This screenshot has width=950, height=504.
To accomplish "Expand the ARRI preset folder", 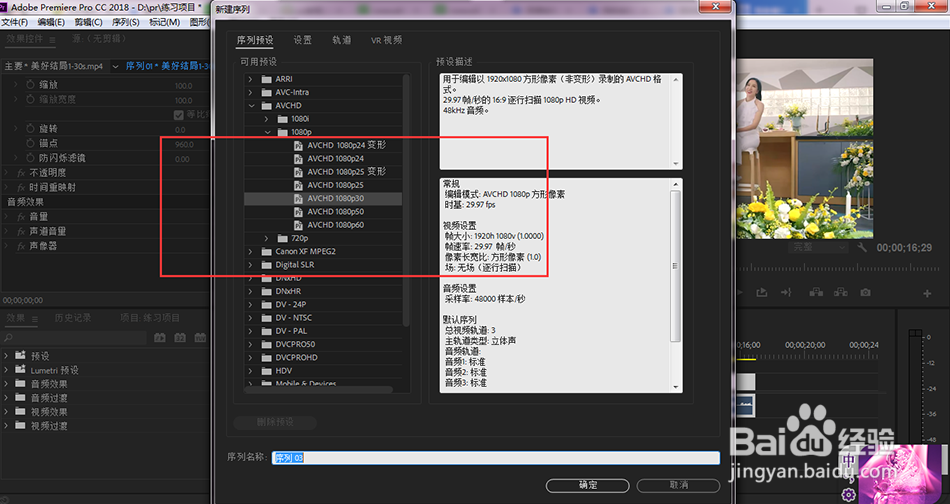I will 251,79.
